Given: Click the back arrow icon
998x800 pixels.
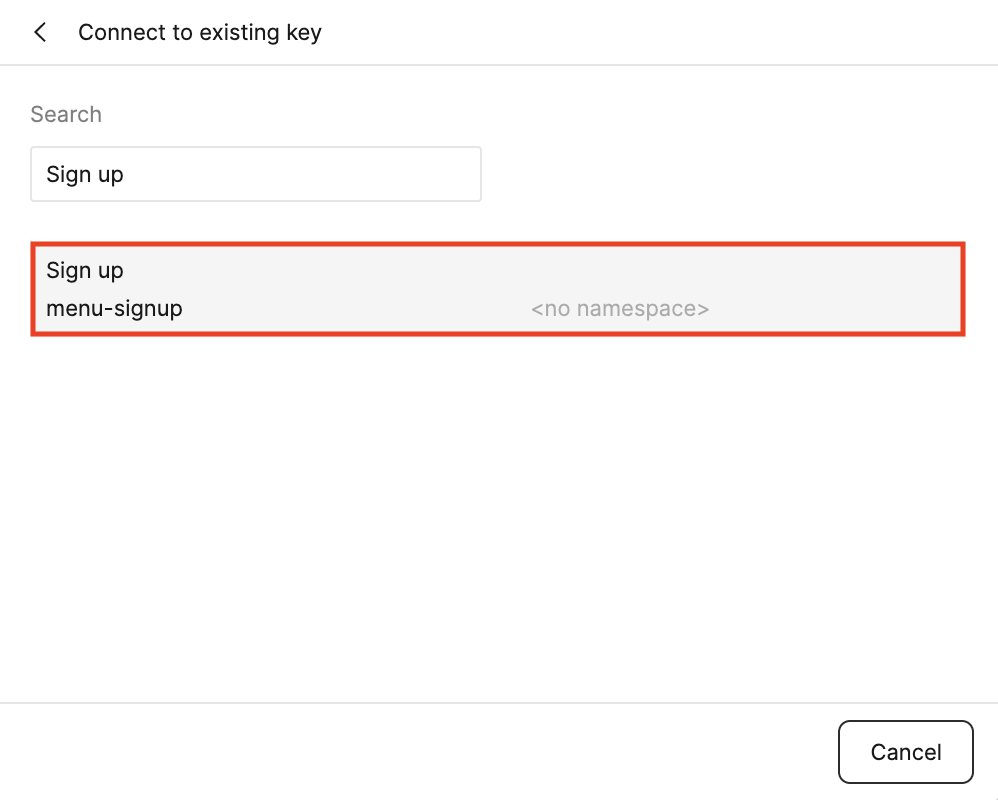Looking at the screenshot, I should click(40, 32).
